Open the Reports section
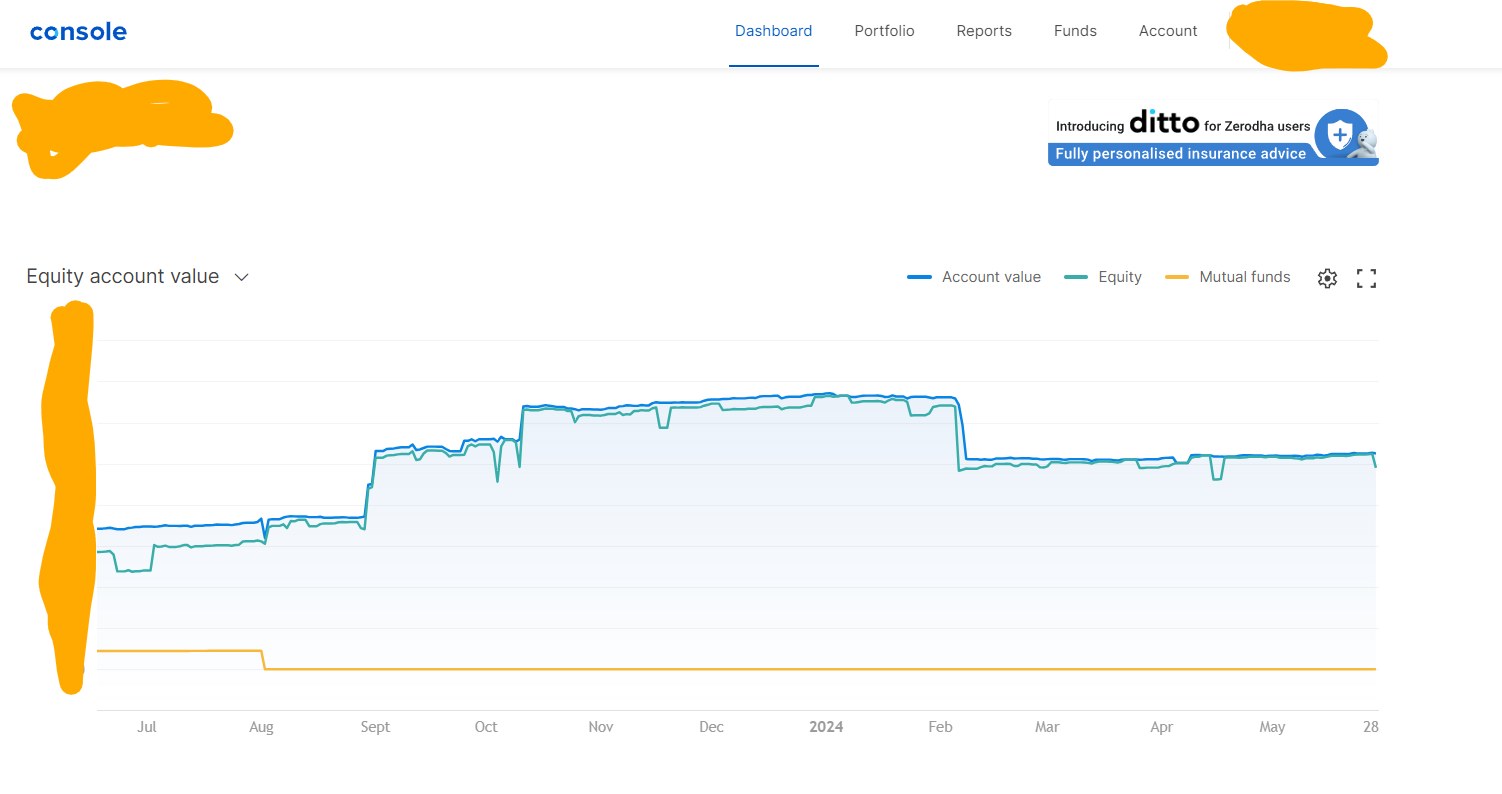Image resolution: width=1502 pixels, height=794 pixels. coord(984,31)
